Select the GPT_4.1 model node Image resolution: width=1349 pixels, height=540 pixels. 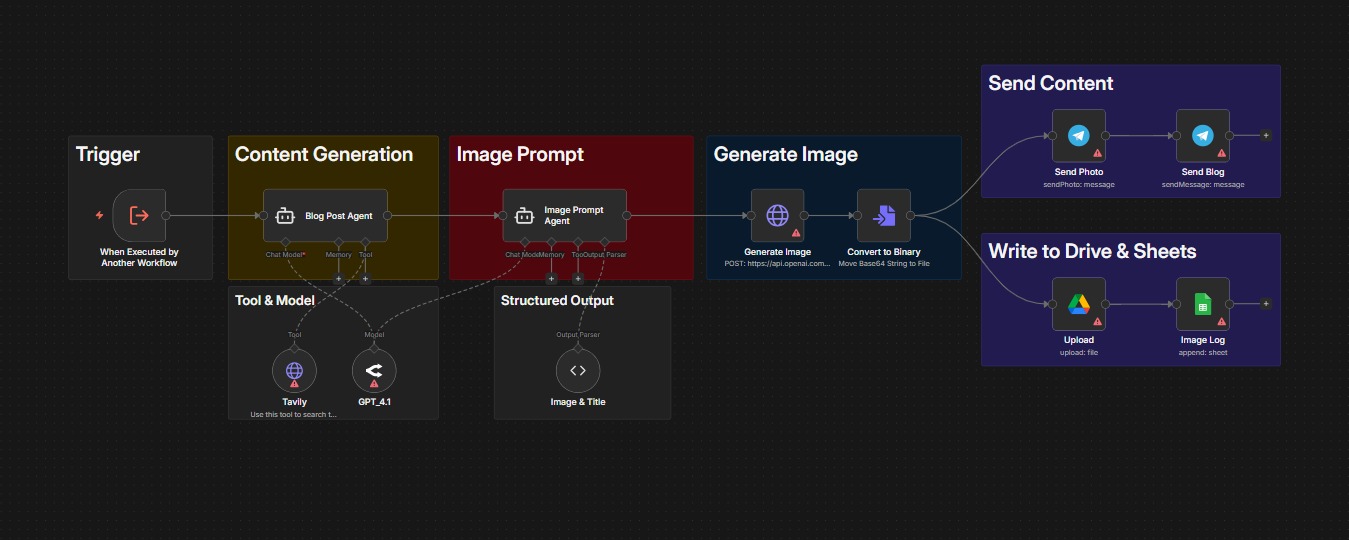374,371
